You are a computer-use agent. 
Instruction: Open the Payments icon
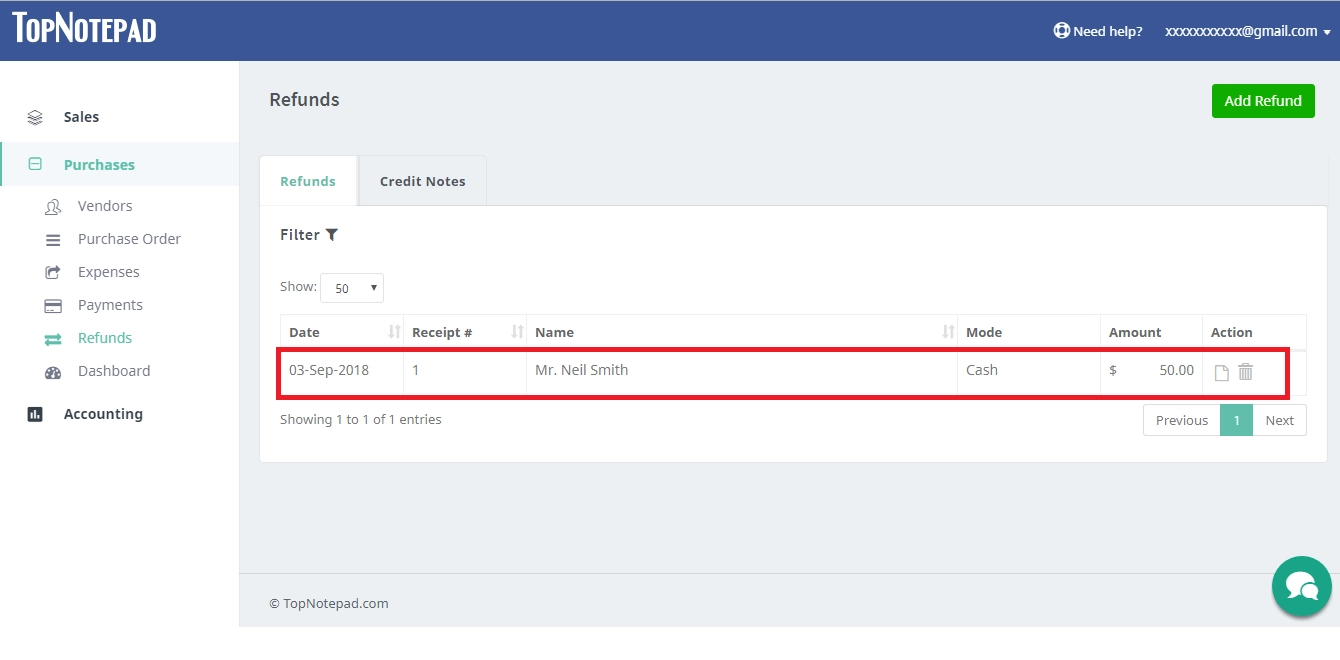[53, 305]
